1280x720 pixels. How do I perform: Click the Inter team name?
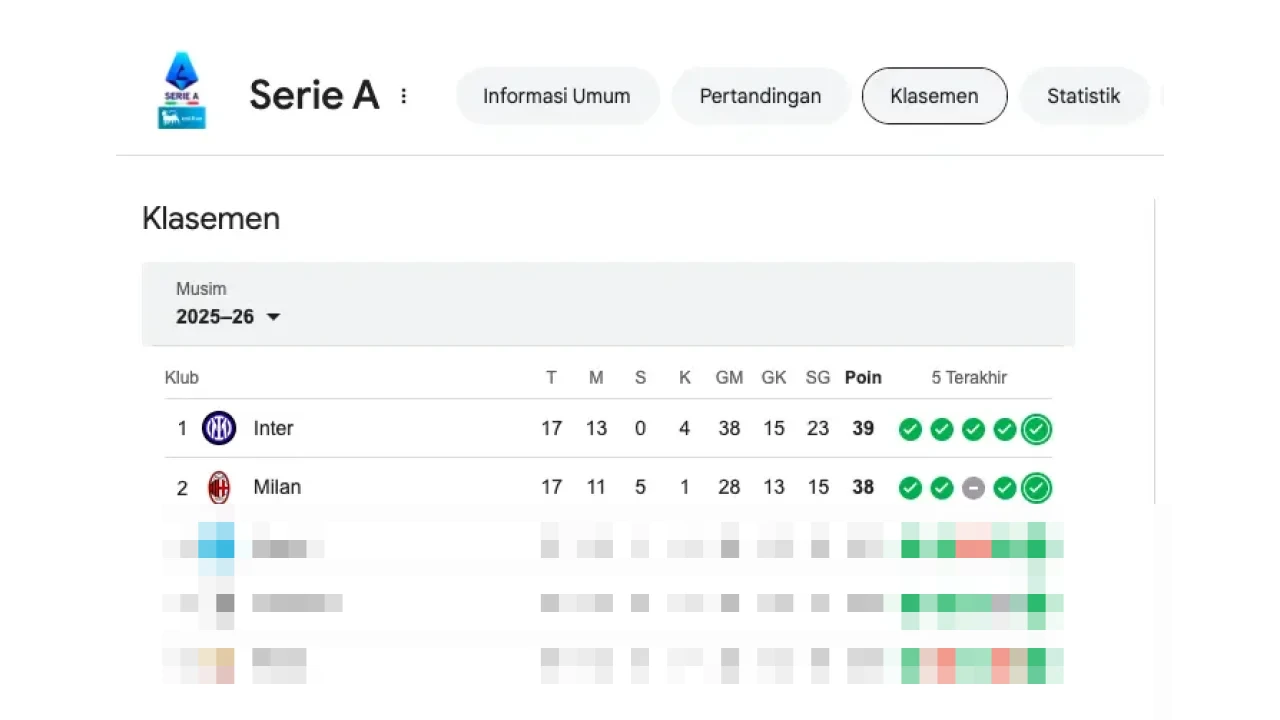point(273,428)
